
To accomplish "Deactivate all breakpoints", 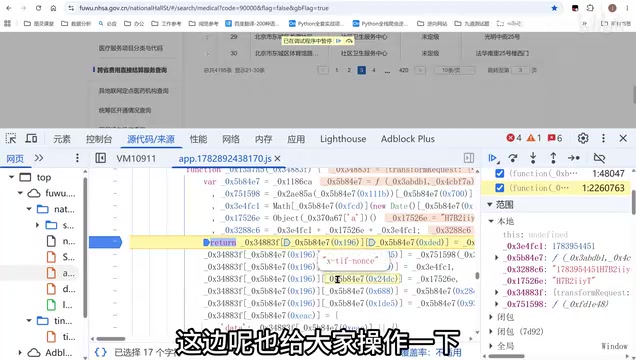I will coord(599,158).
